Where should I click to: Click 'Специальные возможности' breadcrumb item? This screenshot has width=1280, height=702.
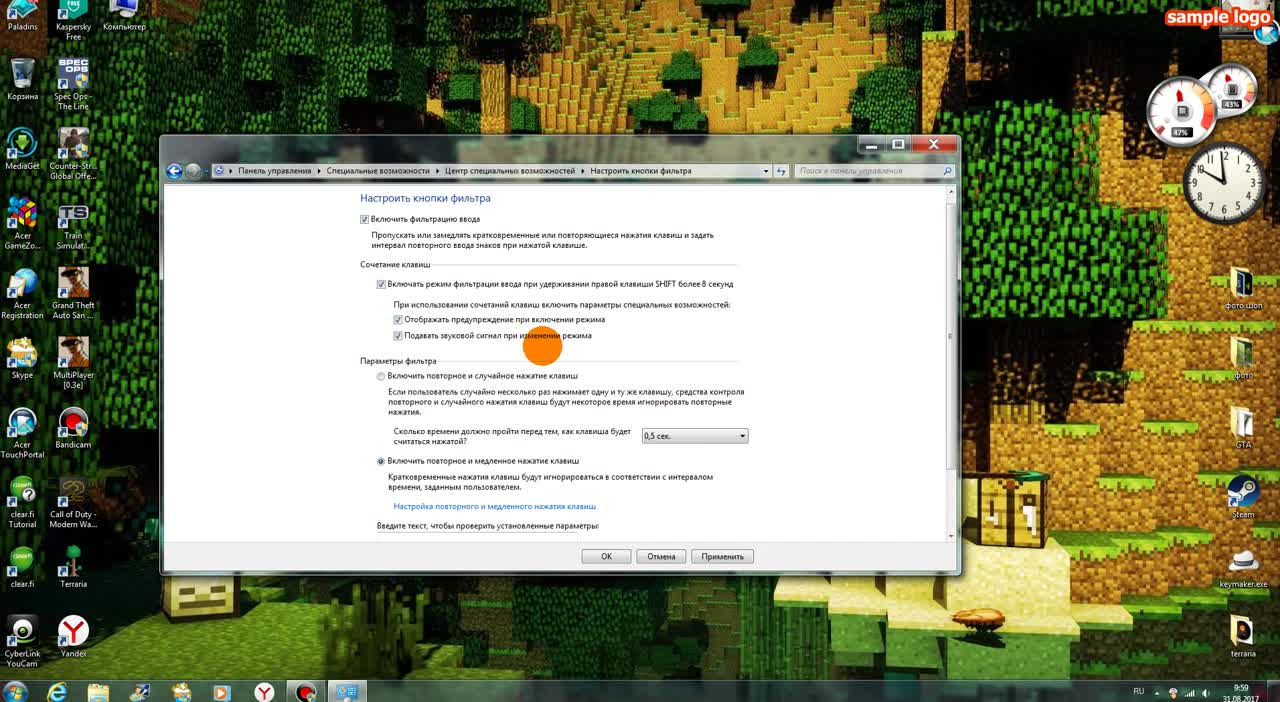pyautogui.click(x=378, y=171)
